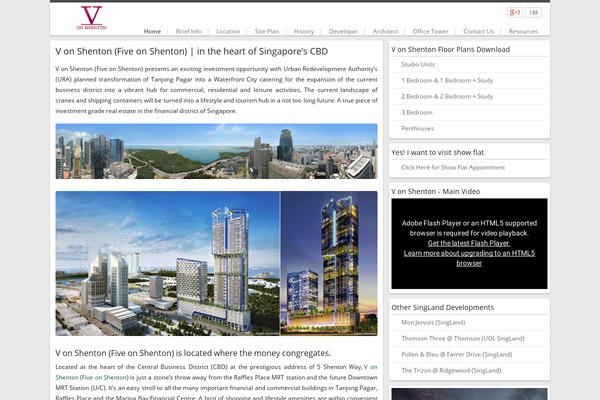Click the main page heading about Singapore's CBD
The height and width of the screenshot is (400, 600).
pyautogui.click(x=191, y=51)
